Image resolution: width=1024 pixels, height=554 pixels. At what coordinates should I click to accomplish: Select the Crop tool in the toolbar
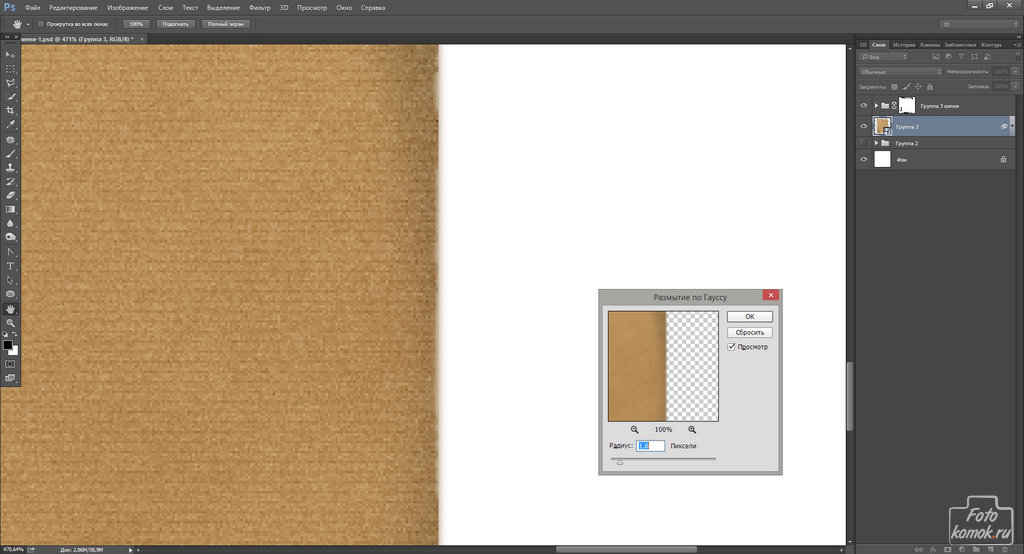click(x=11, y=111)
